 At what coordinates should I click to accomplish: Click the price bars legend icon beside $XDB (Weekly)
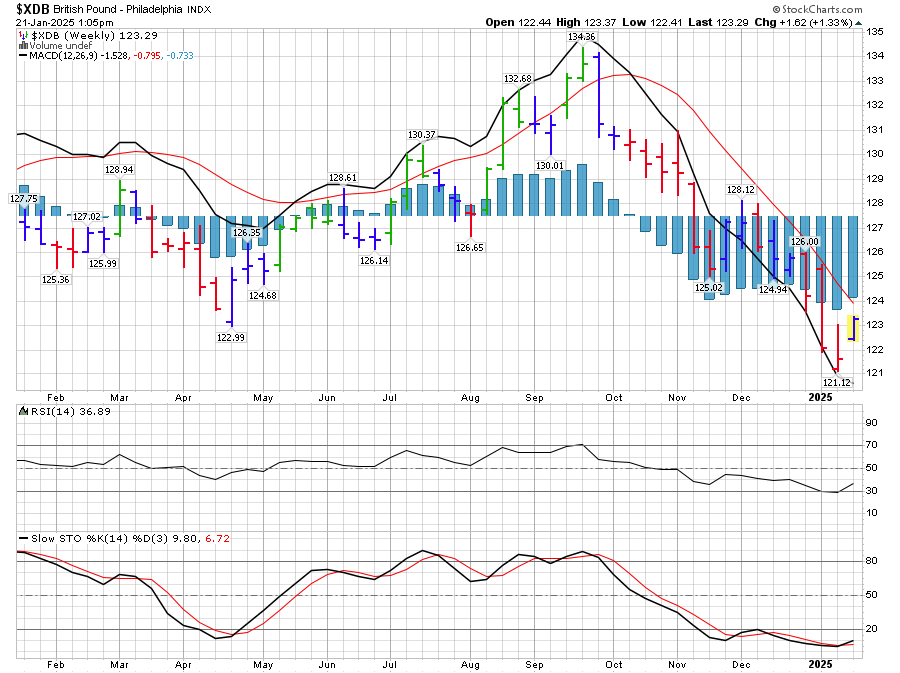(x=23, y=36)
